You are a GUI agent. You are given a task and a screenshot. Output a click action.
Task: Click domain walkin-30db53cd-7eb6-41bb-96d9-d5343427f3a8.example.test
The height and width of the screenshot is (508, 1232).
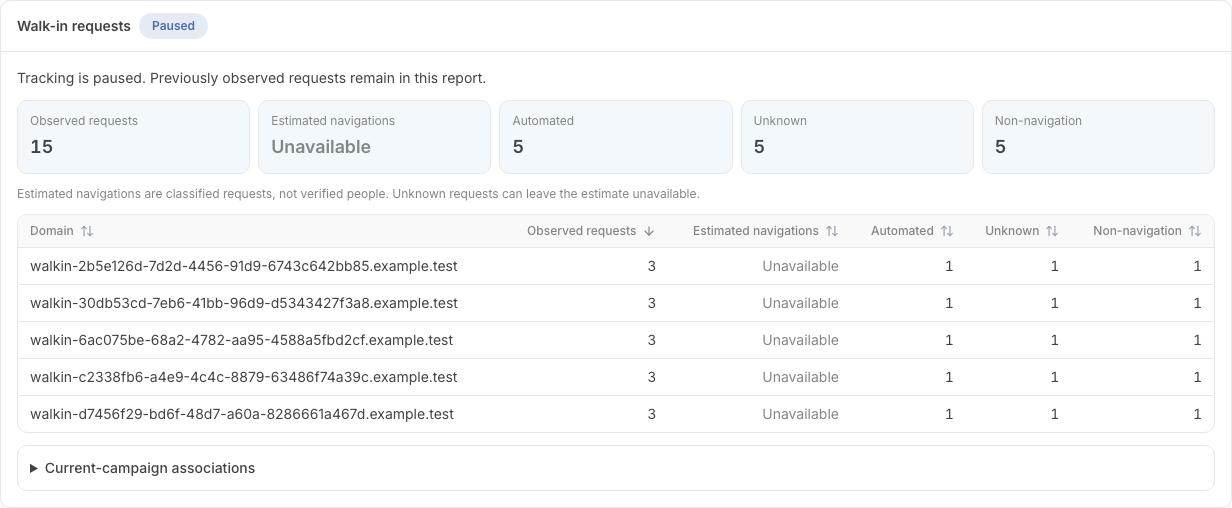(244, 303)
